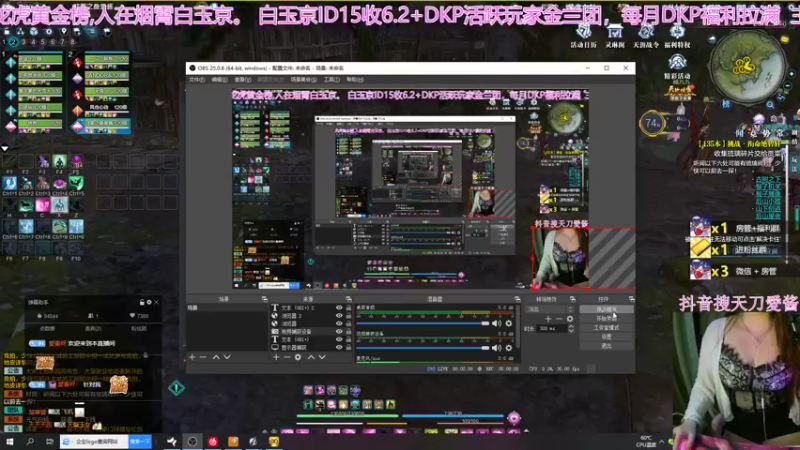Viewport: 800px width, 450px height.
Task: Click the transition duration spinner arrows
Action: tap(571, 329)
